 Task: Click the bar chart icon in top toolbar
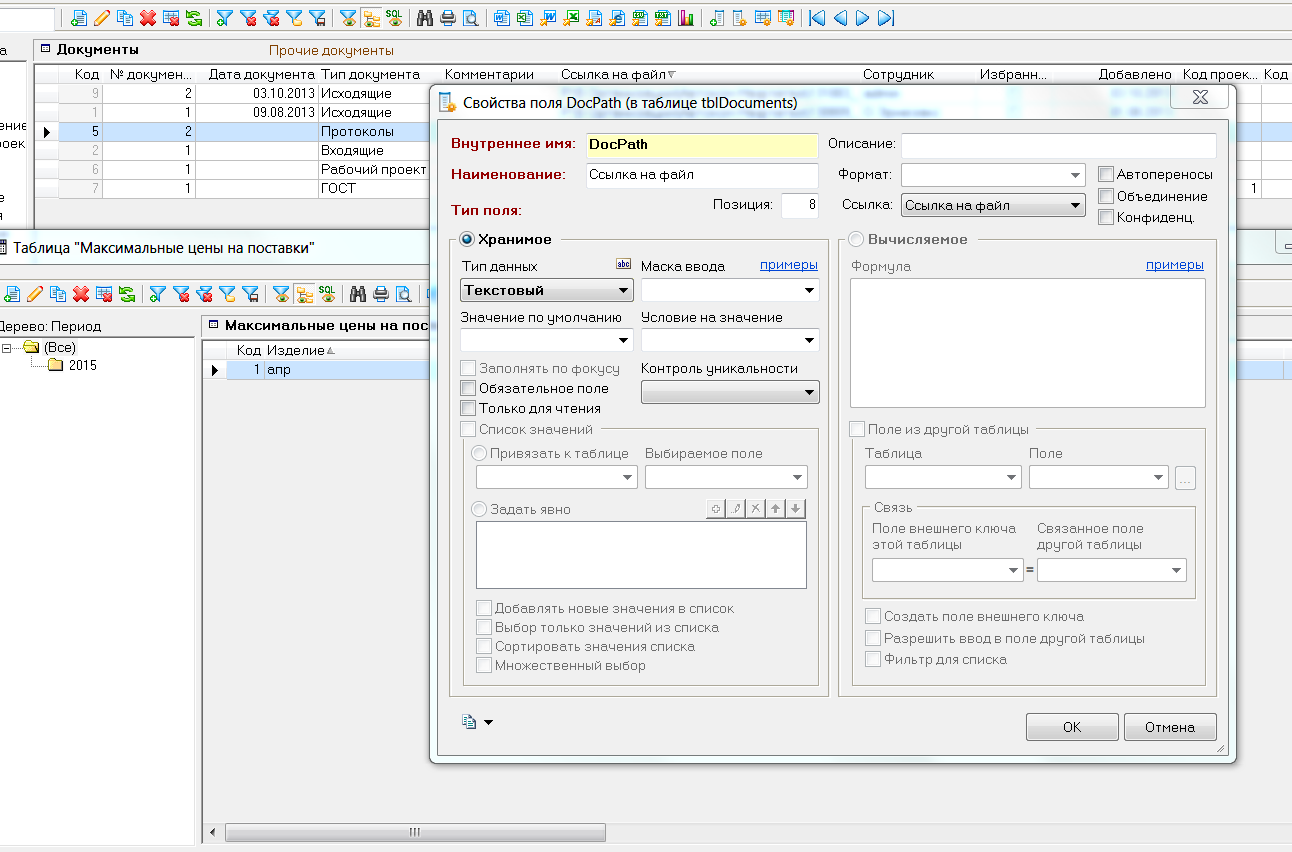coord(686,18)
